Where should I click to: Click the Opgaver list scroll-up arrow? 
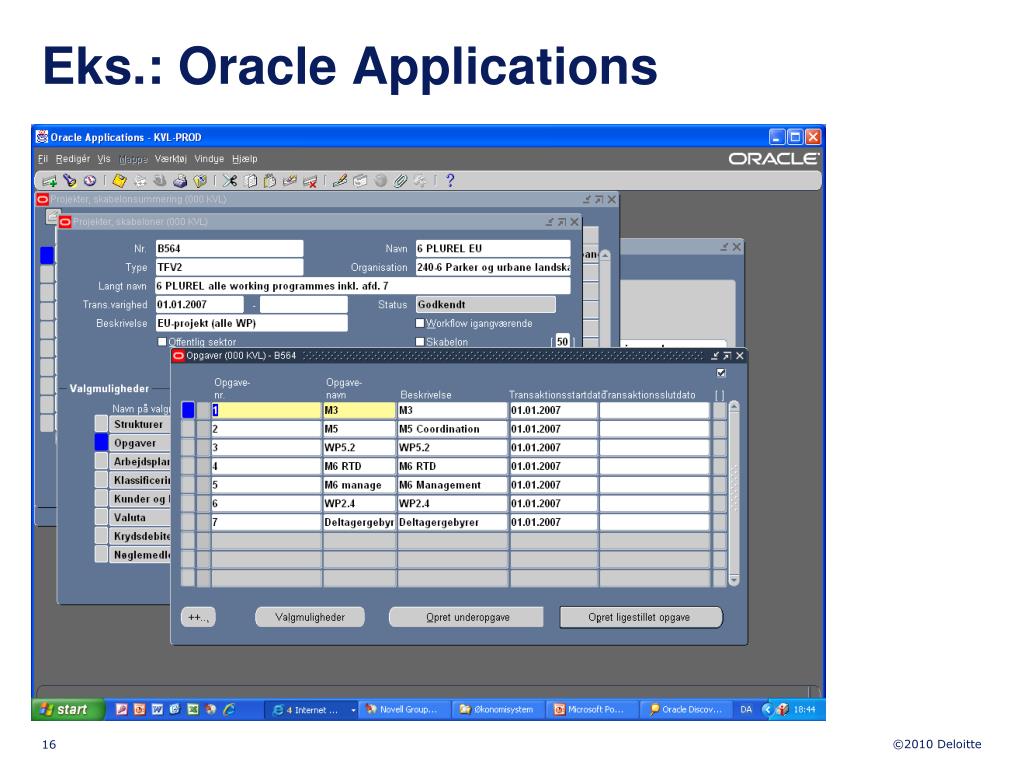tap(734, 407)
